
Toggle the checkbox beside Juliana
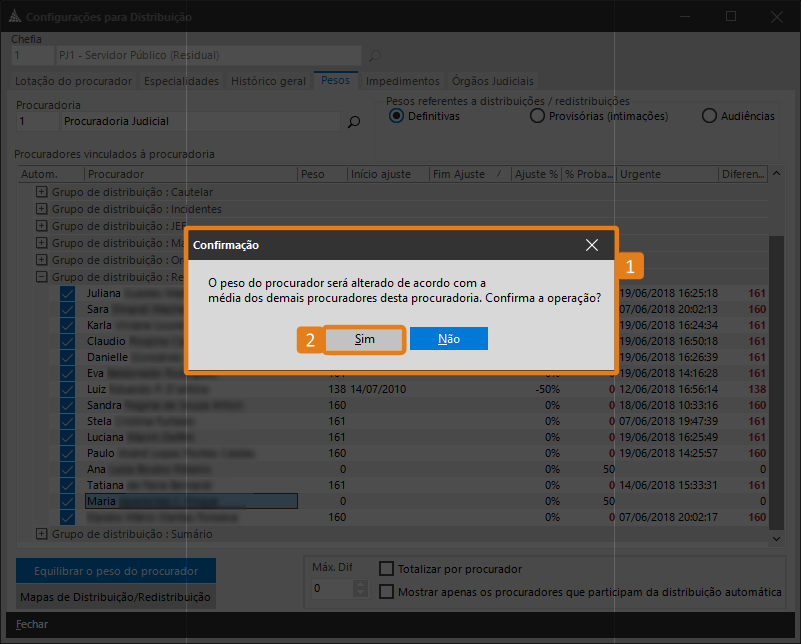point(67,294)
